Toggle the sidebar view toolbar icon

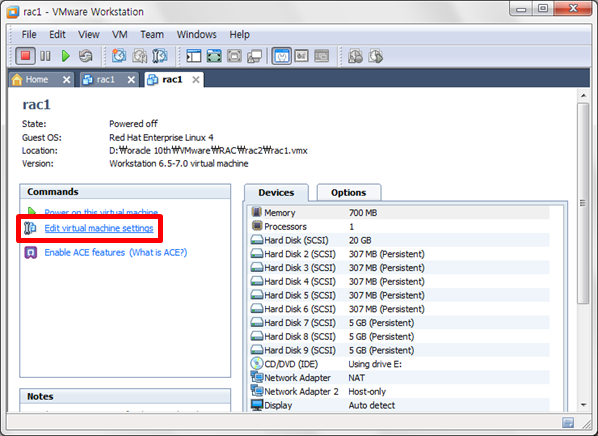point(194,56)
